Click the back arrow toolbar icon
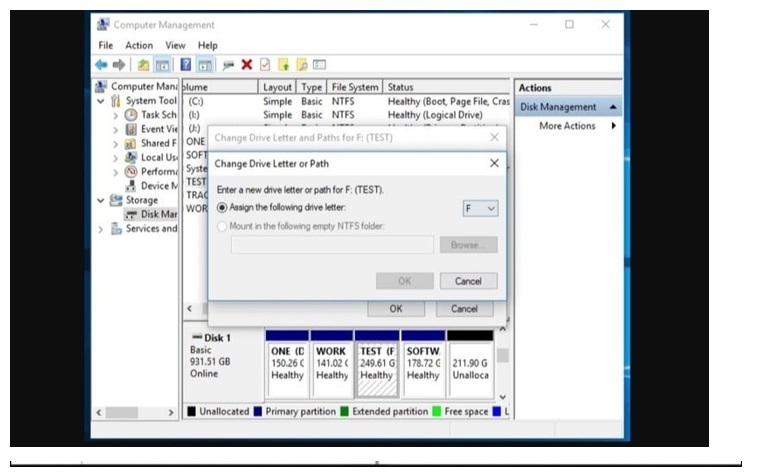 [100, 64]
